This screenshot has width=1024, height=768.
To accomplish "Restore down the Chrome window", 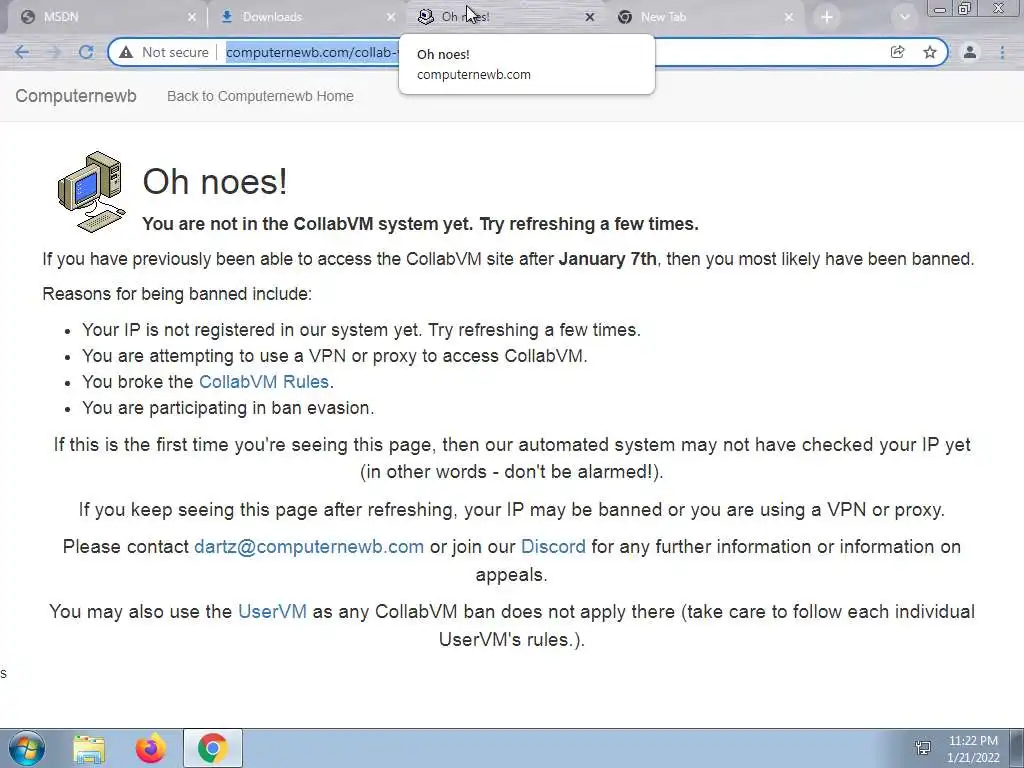I will (x=965, y=9).
